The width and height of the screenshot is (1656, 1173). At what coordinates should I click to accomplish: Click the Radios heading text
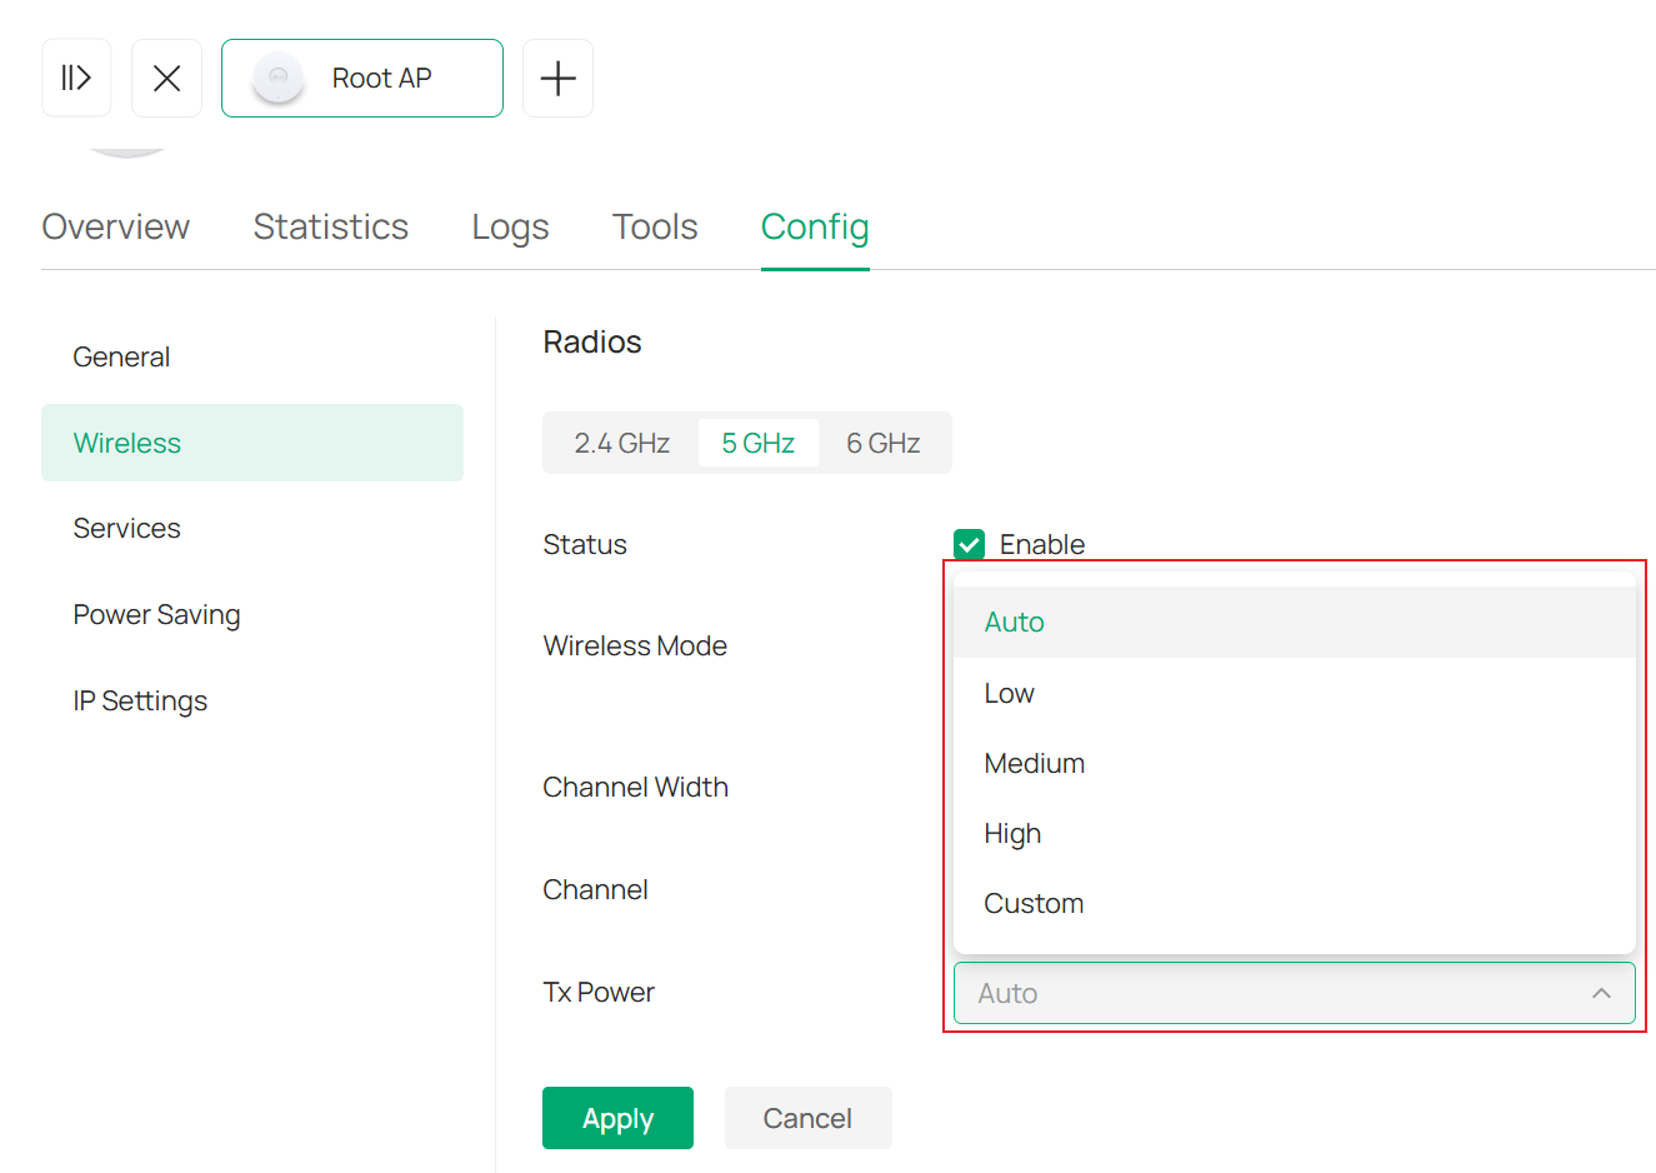[x=592, y=342]
